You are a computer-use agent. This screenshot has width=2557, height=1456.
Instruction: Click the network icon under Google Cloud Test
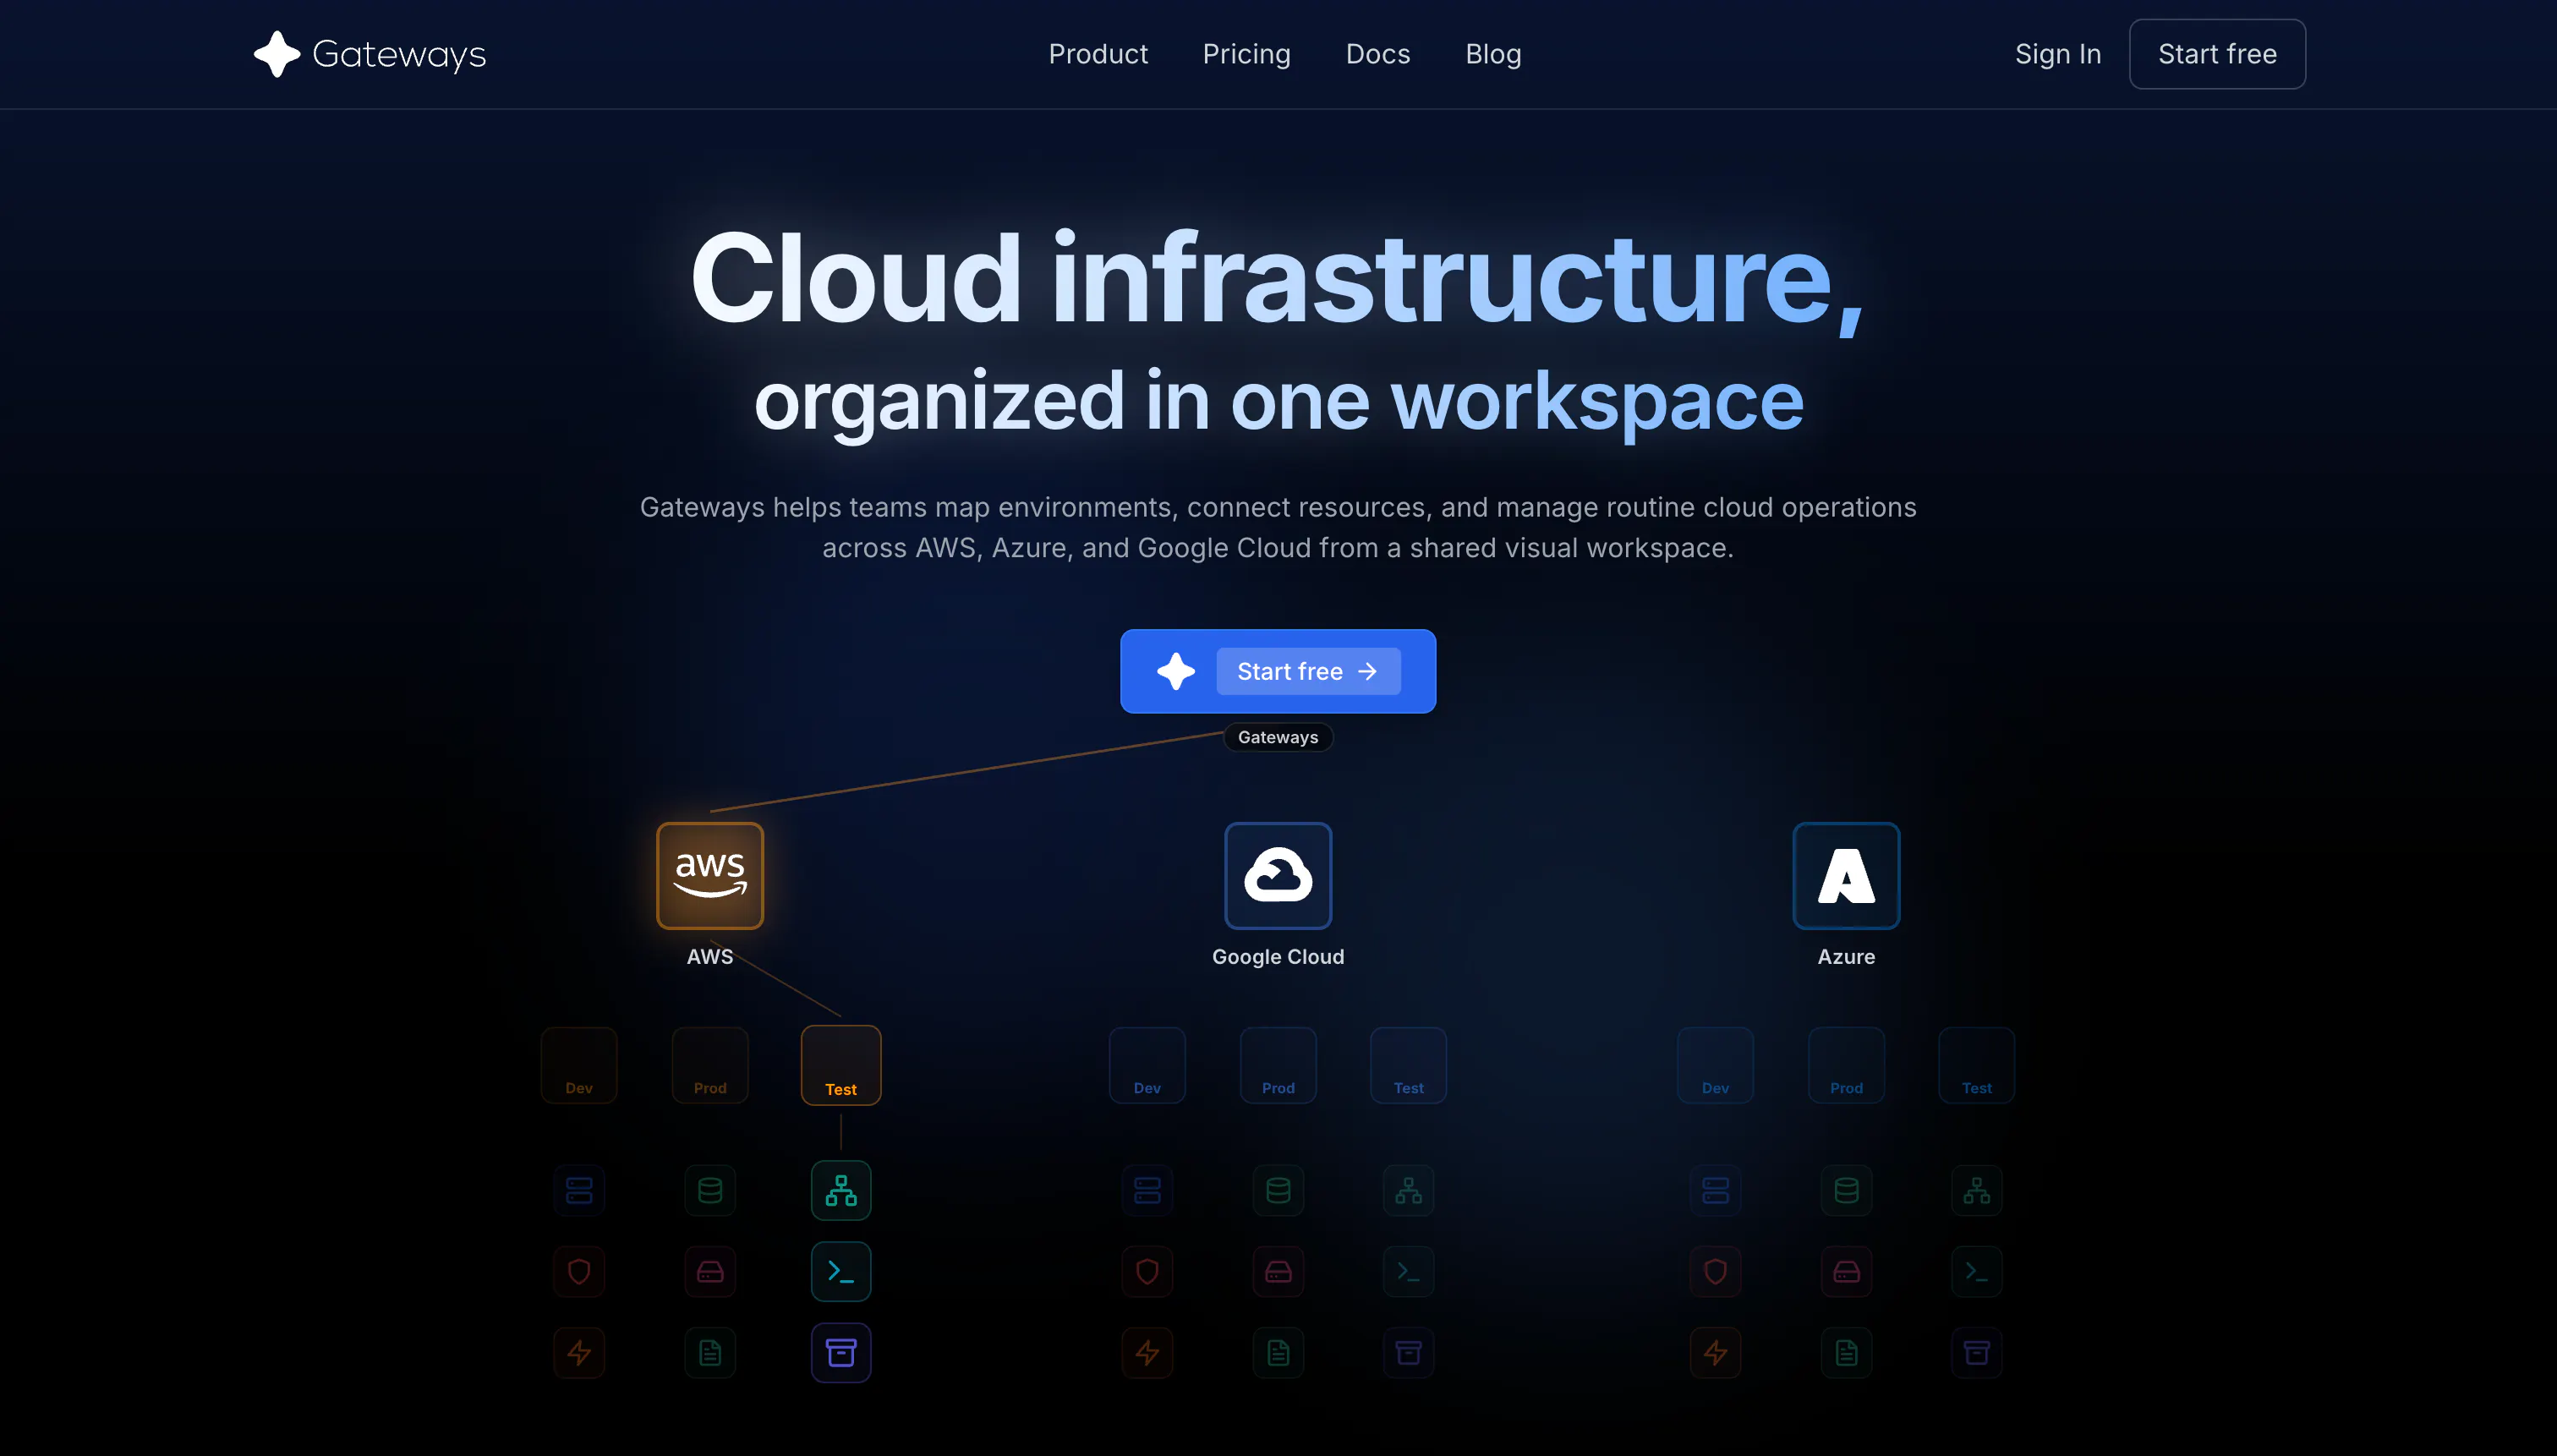coord(1408,1190)
